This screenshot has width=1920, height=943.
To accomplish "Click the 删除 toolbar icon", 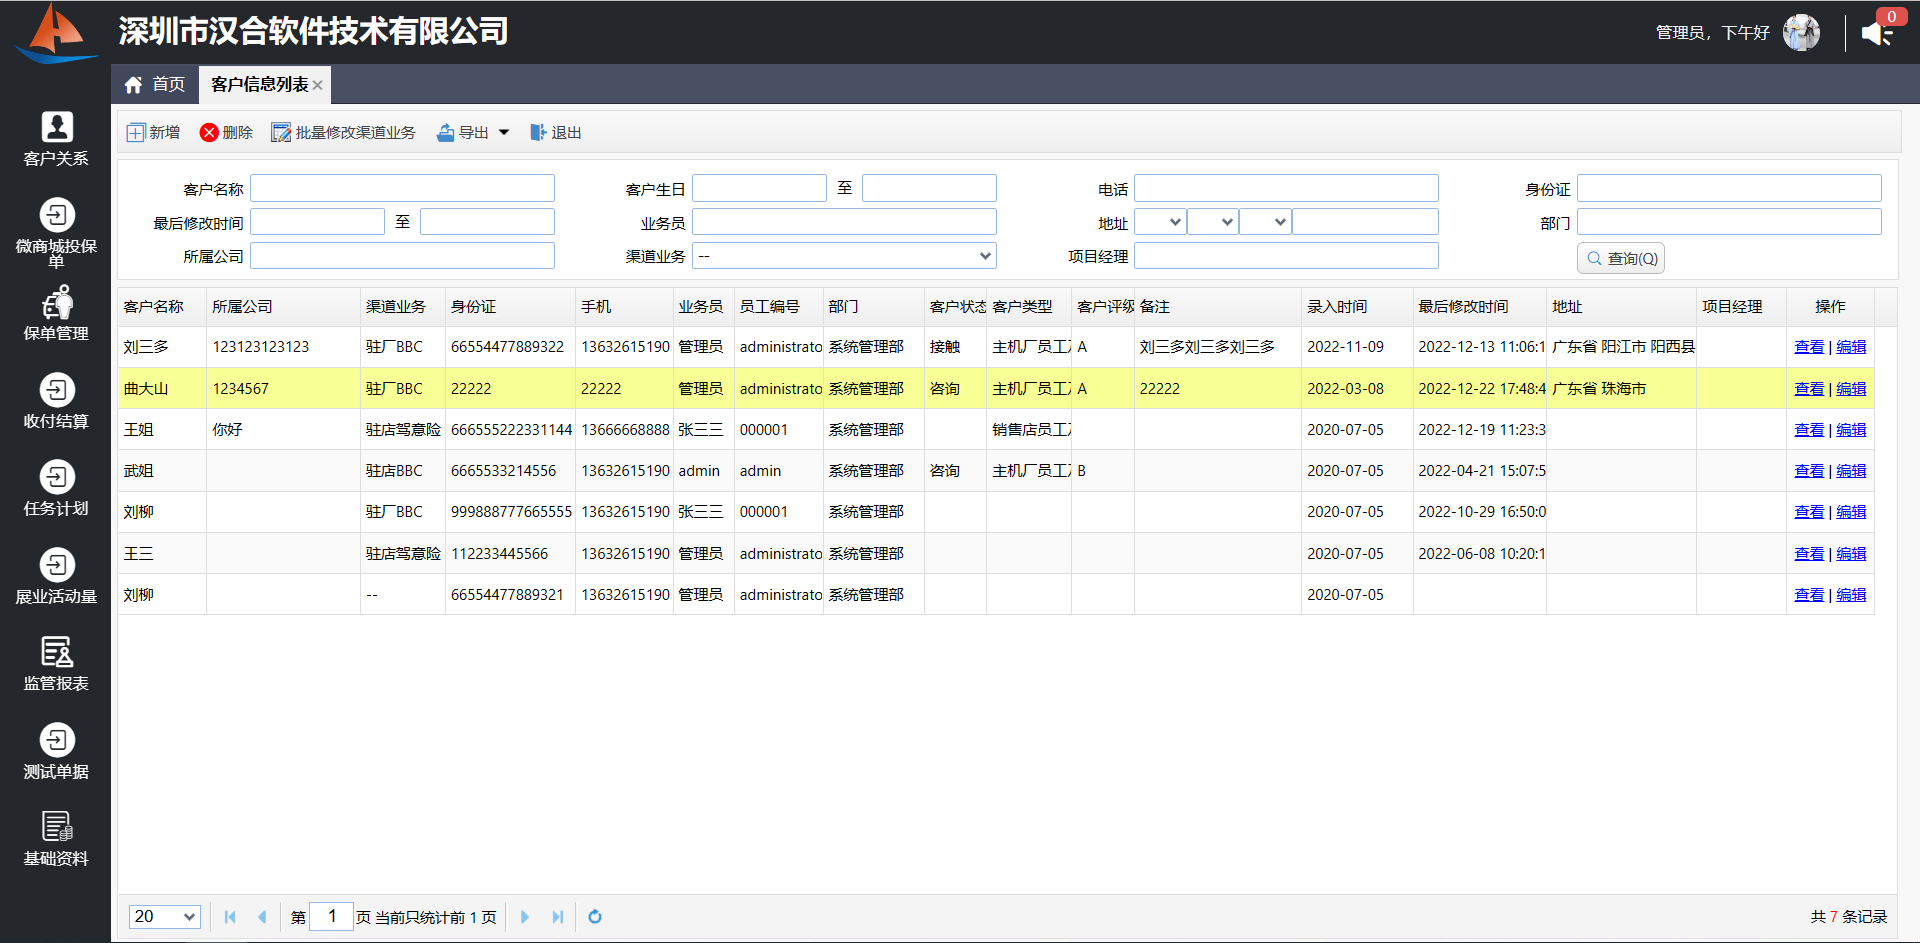I will 209,133.
